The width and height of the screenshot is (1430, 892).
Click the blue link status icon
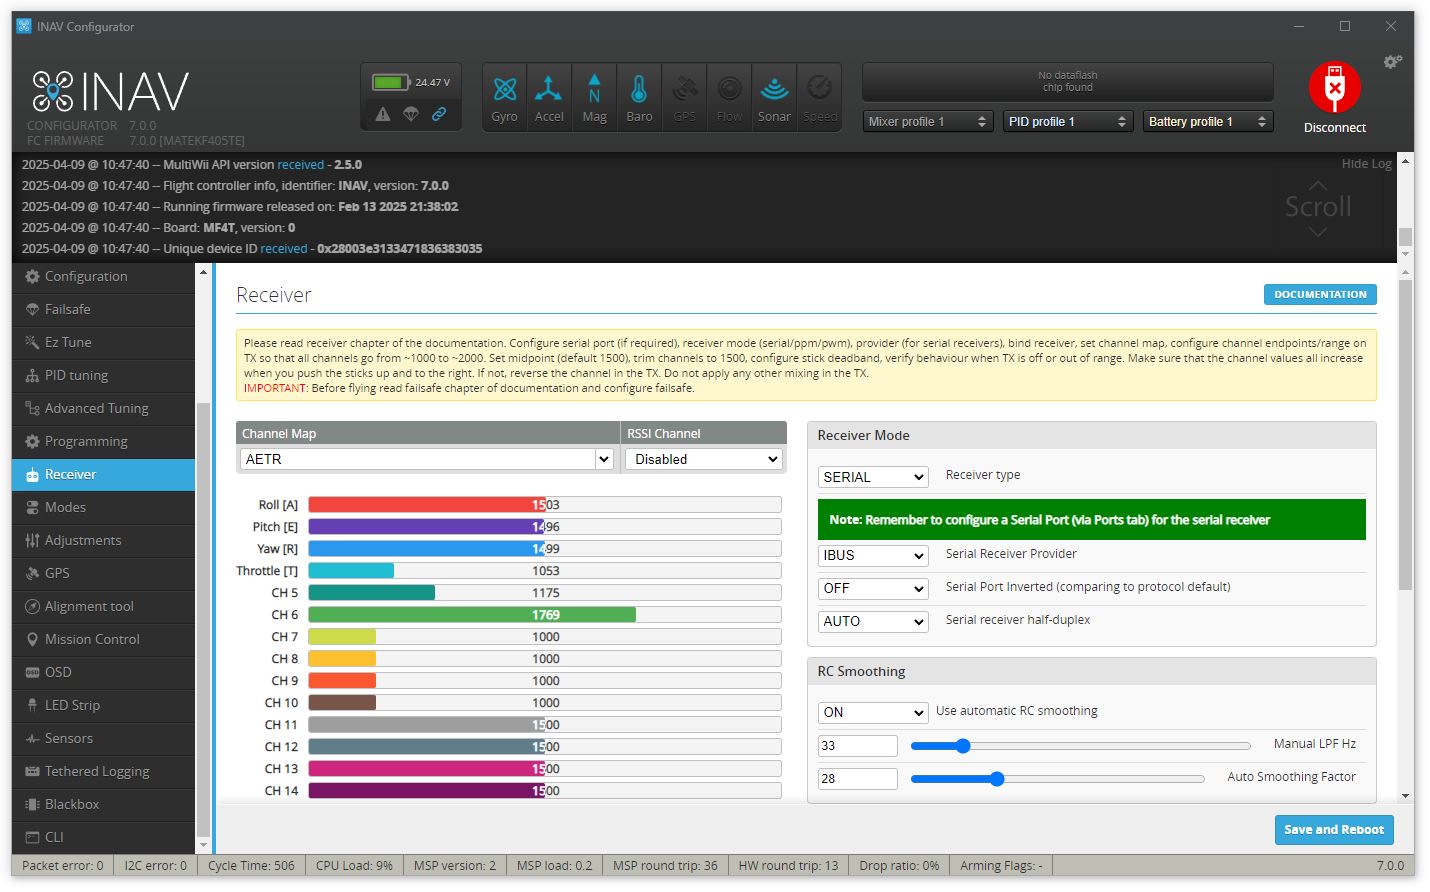pos(439,114)
